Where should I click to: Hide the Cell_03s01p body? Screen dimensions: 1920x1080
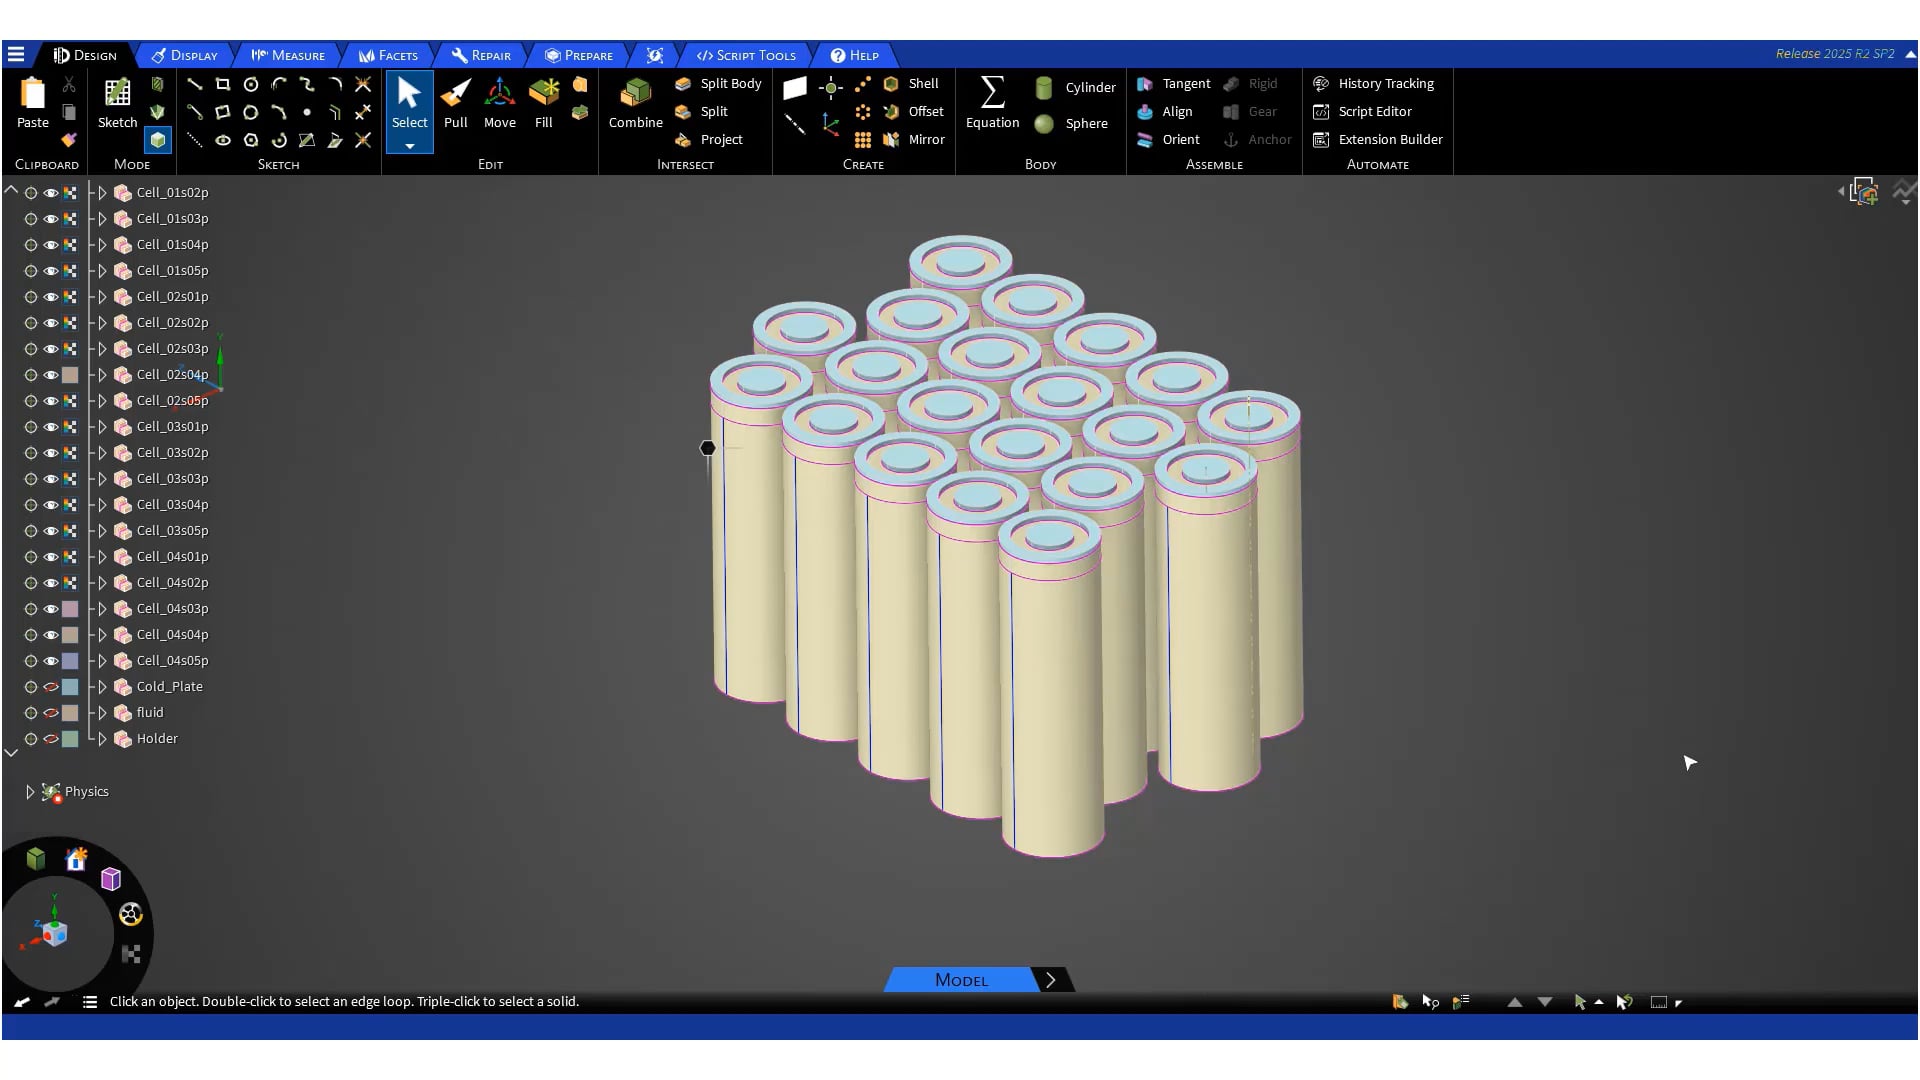pyautogui.click(x=50, y=427)
